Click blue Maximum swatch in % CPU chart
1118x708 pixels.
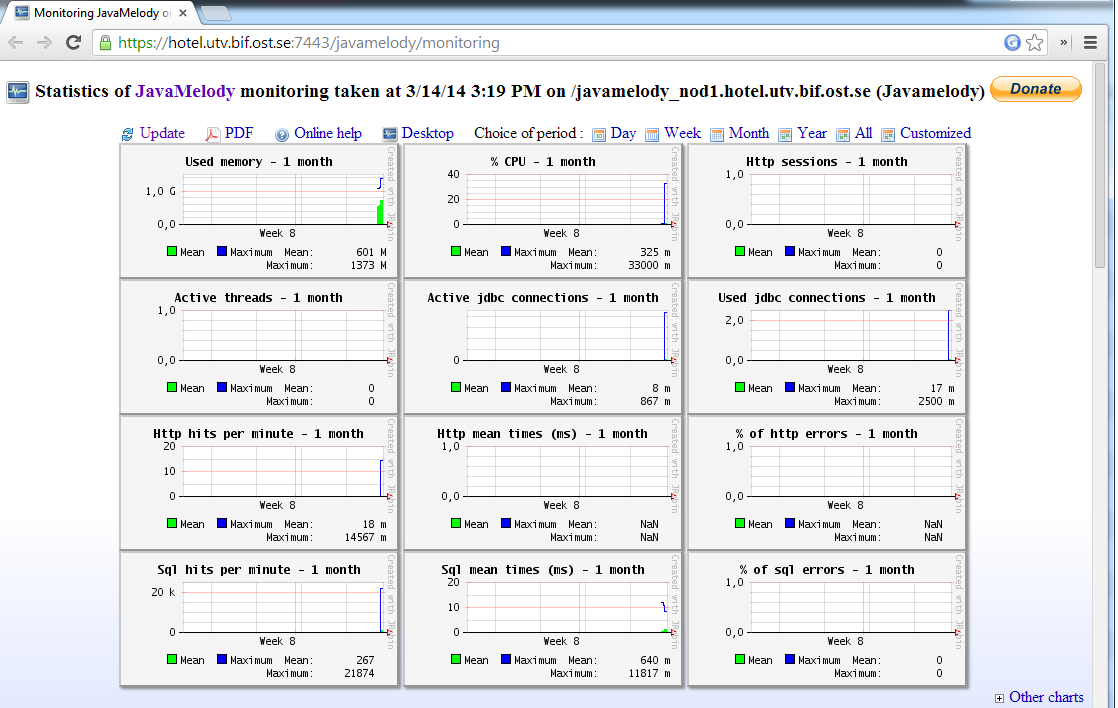pyautogui.click(x=506, y=251)
